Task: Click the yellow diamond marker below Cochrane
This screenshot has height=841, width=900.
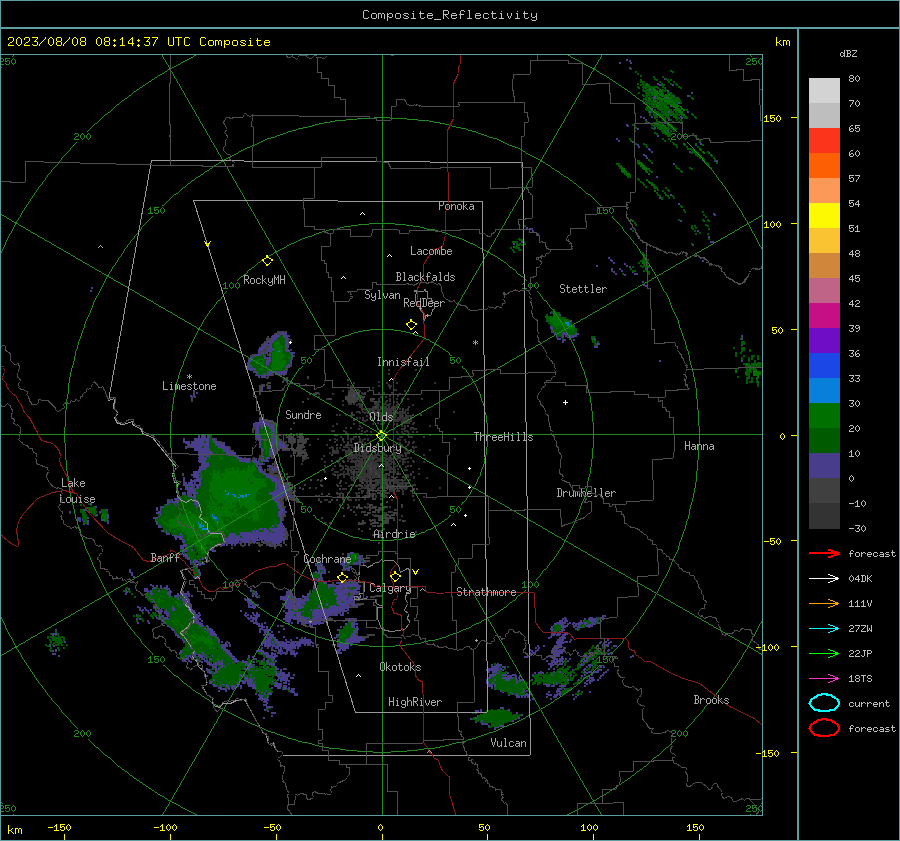Action: (x=343, y=577)
